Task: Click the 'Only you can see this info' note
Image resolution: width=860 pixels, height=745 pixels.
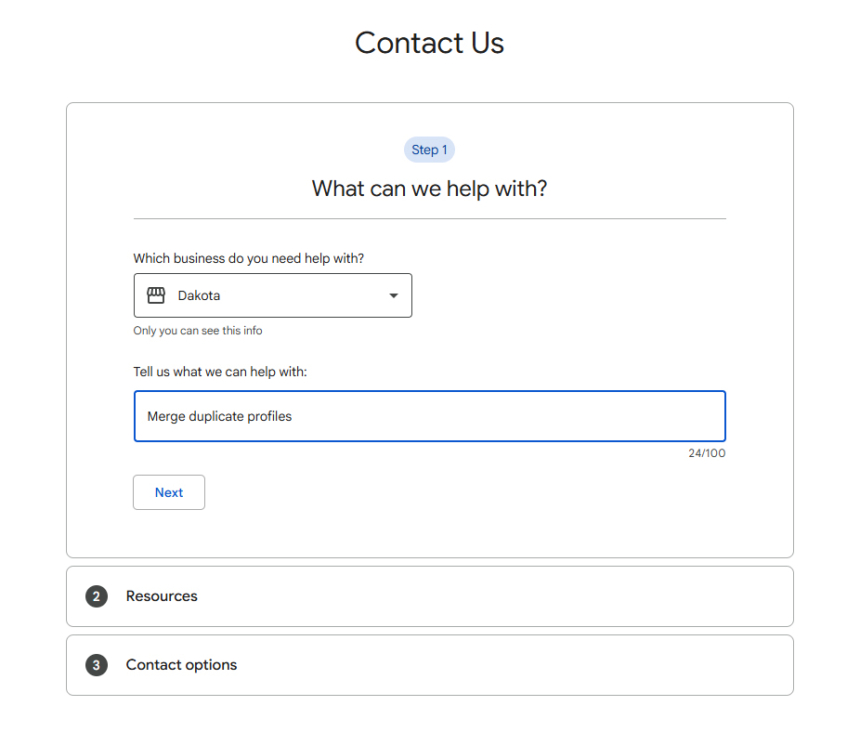Action: [x=198, y=330]
